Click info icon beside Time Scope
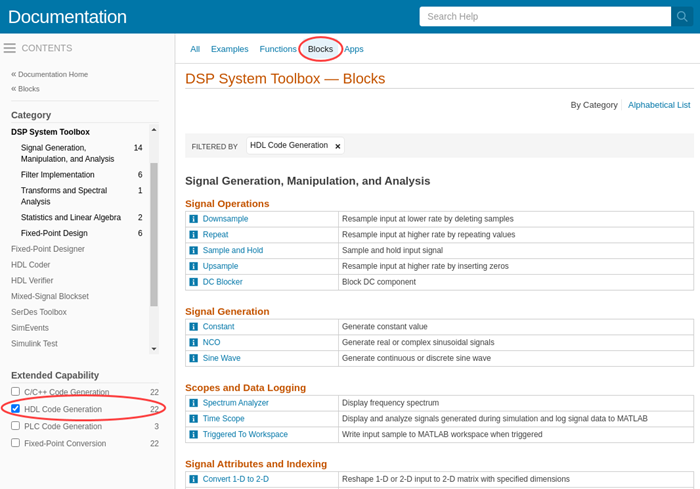This screenshot has height=489, width=700. 194,418
